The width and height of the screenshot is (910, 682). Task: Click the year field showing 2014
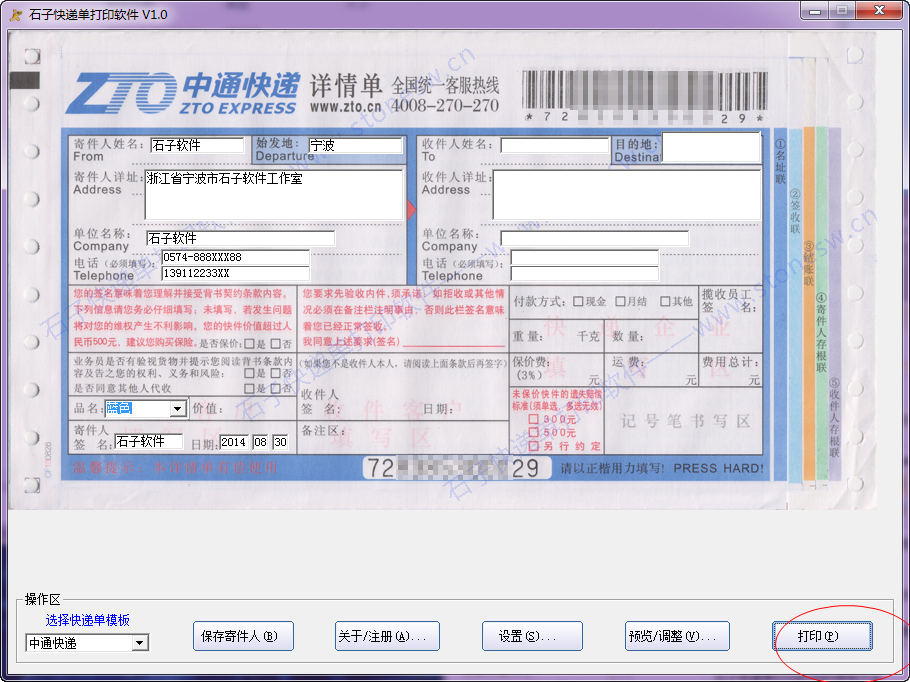click(x=234, y=442)
